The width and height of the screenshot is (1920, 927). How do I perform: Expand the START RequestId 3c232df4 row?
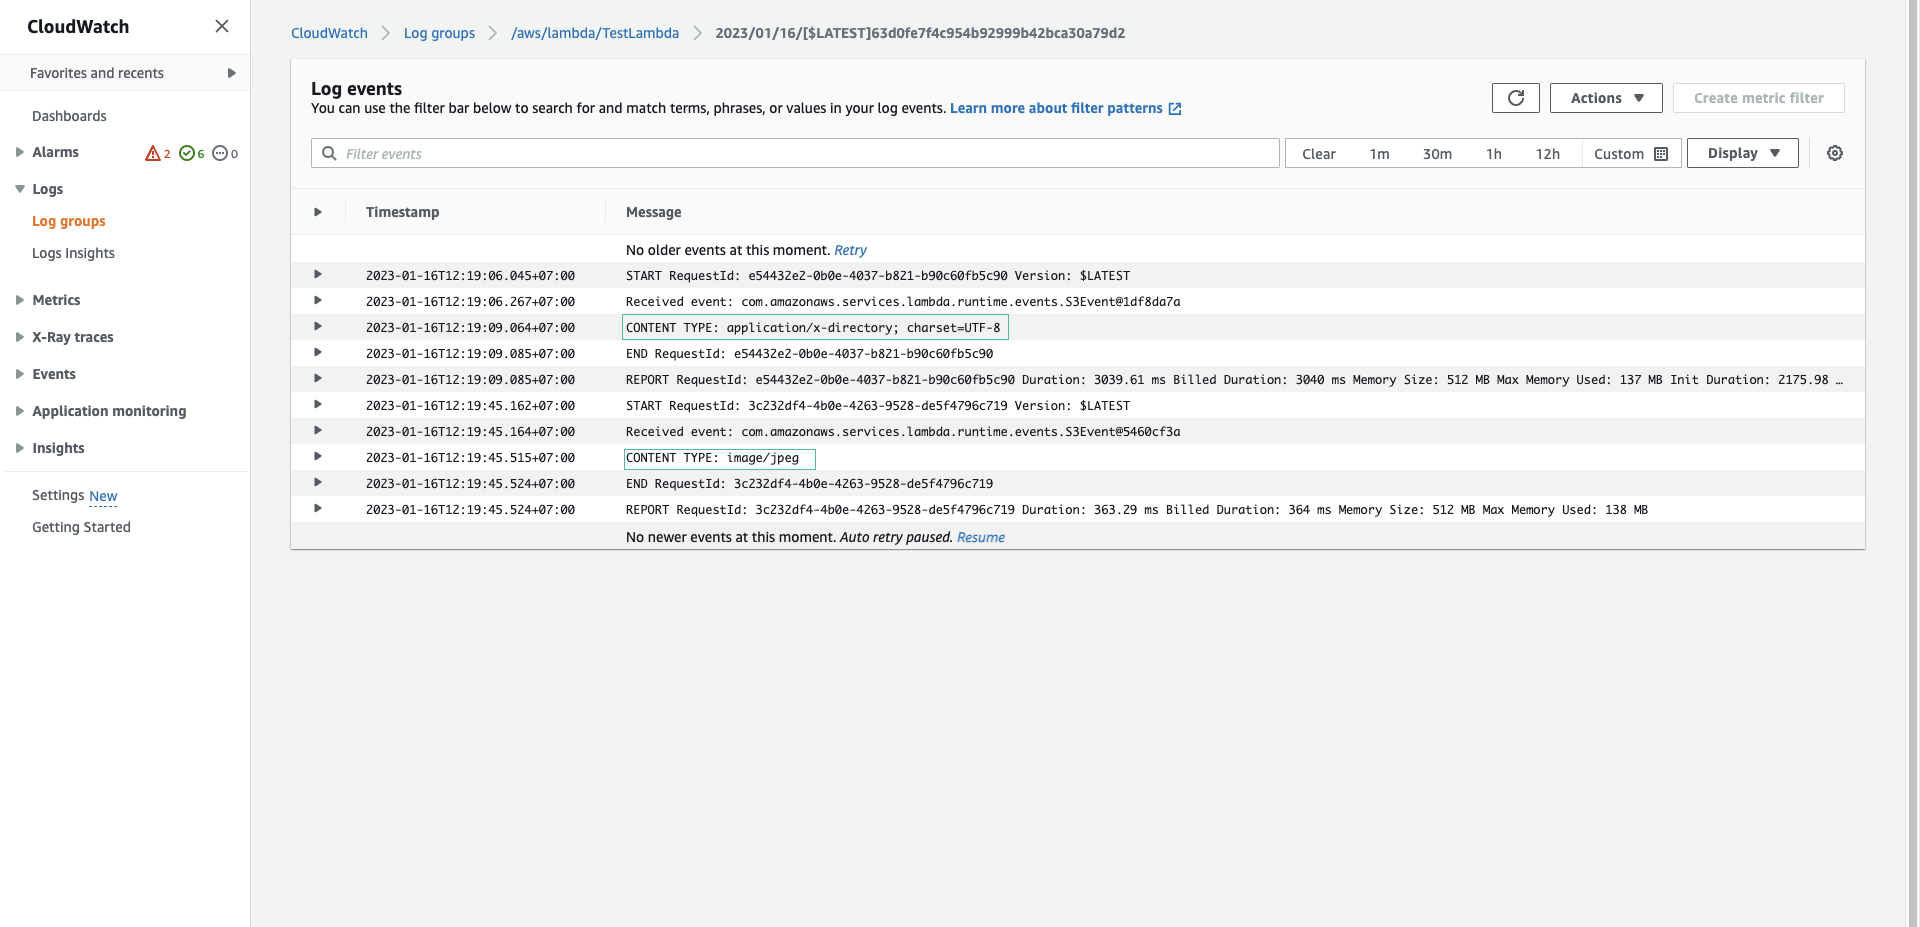pyautogui.click(x=318, y=404)
